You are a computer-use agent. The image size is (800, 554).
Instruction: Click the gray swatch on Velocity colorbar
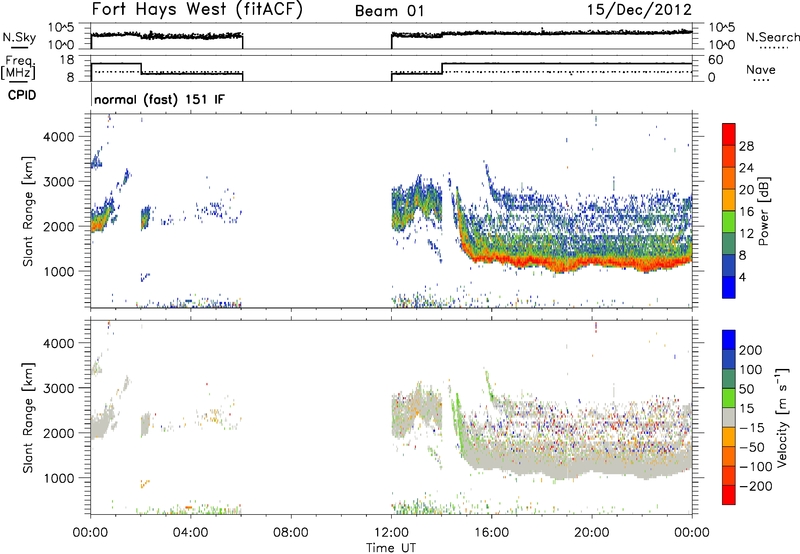click(729, 417)
